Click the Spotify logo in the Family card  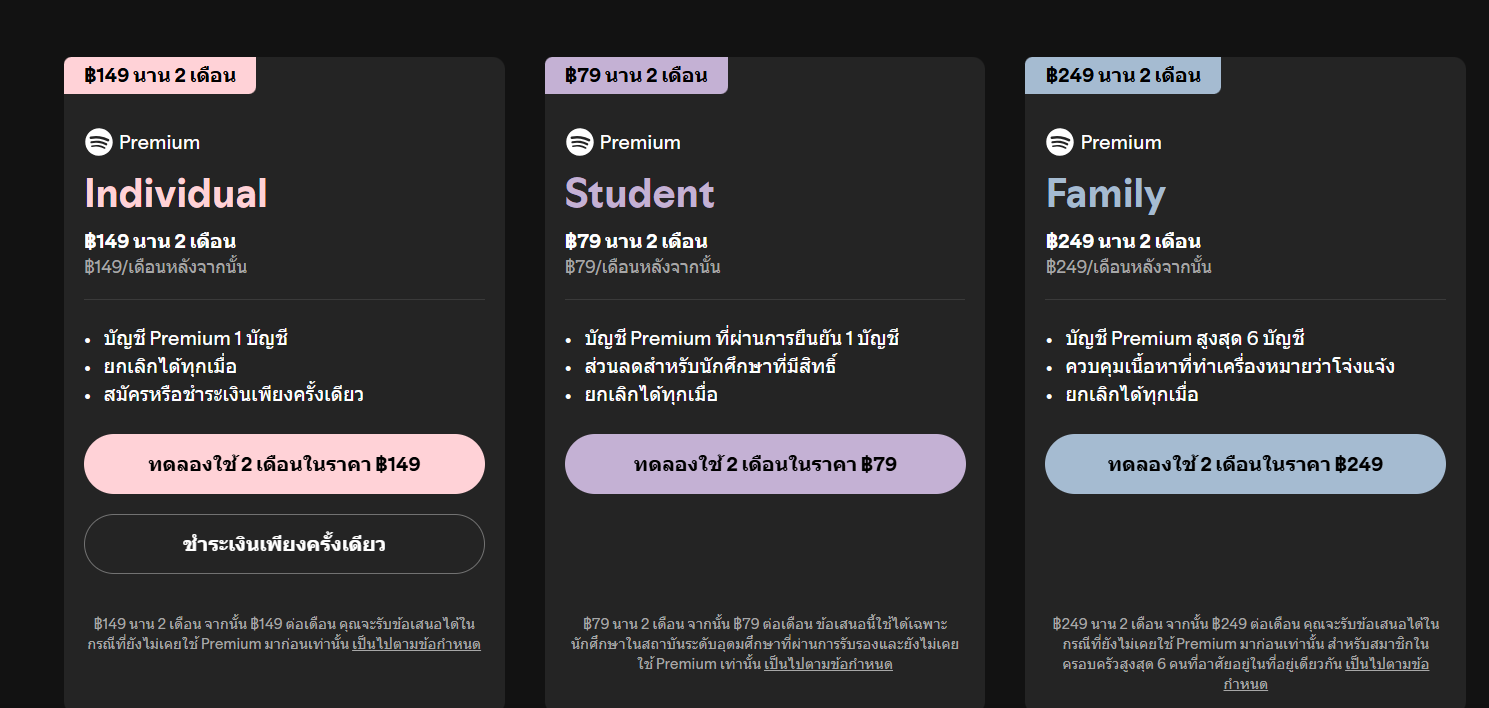1060,142
